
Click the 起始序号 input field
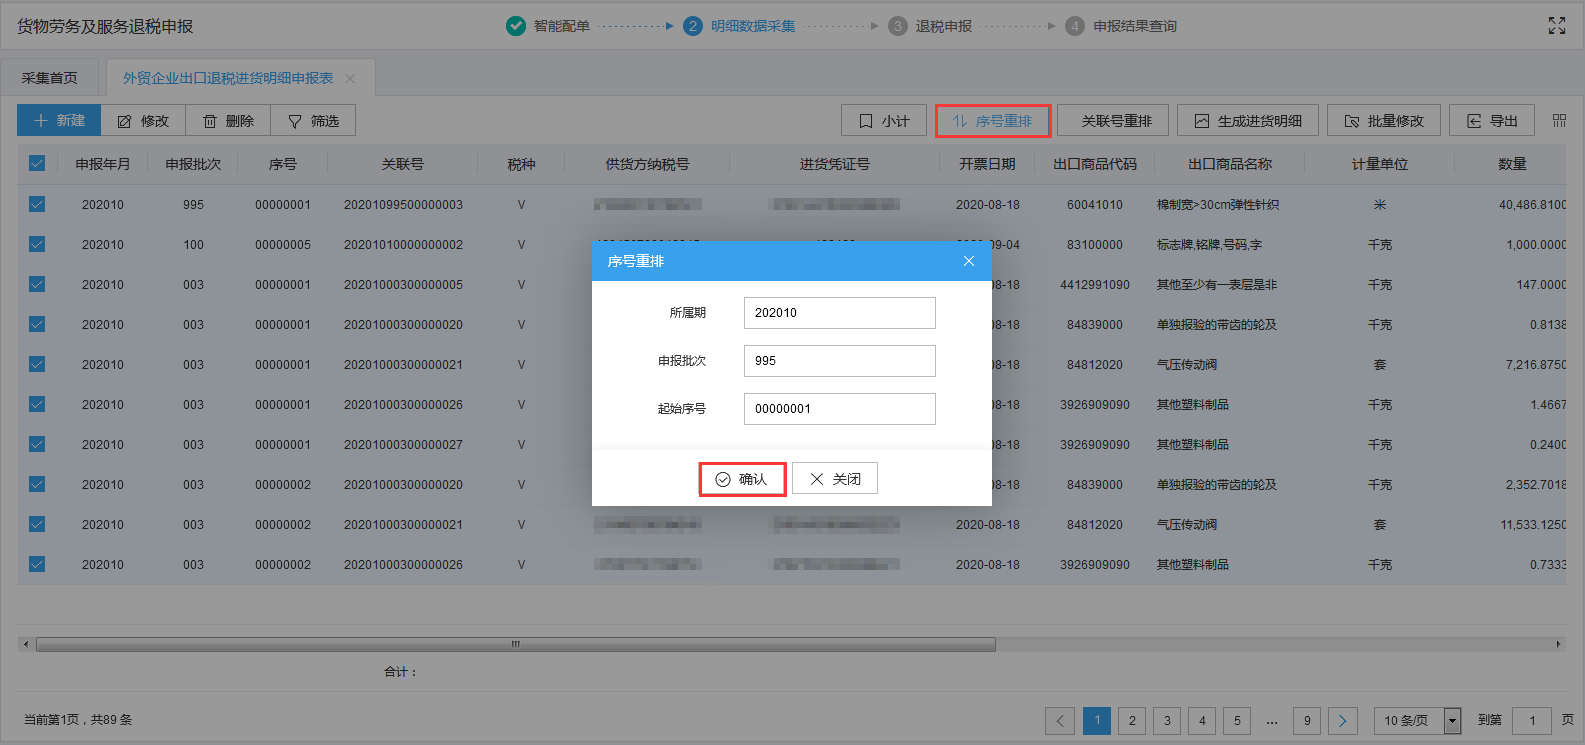coord(840,409)
